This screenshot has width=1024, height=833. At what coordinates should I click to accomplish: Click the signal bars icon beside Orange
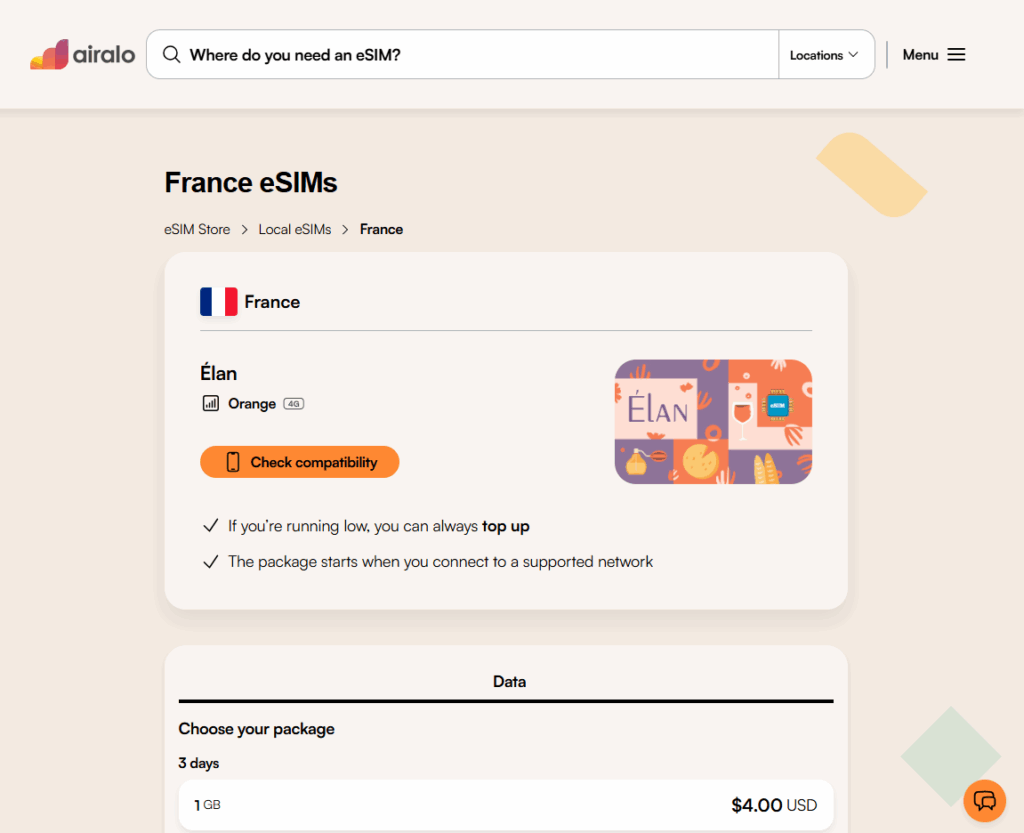(210, 404)
